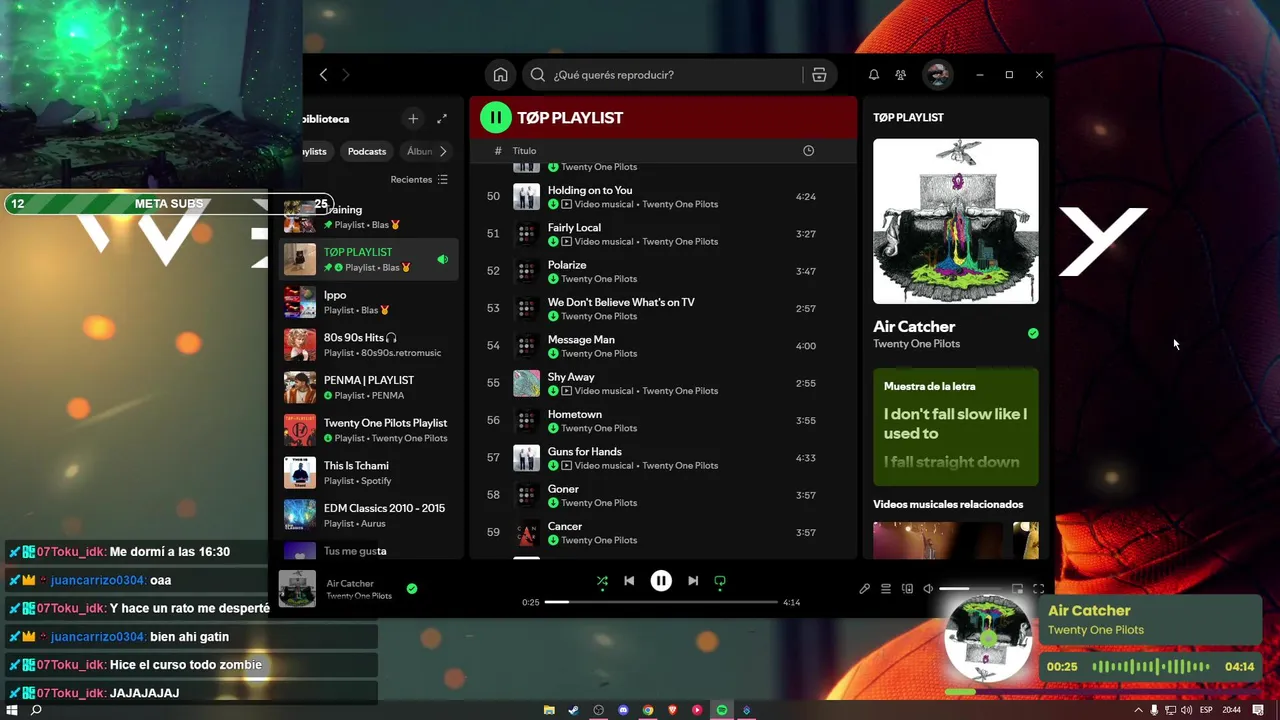Open Steam from the taskbar
The image size is (1280, 720).
tap(574, 710)
